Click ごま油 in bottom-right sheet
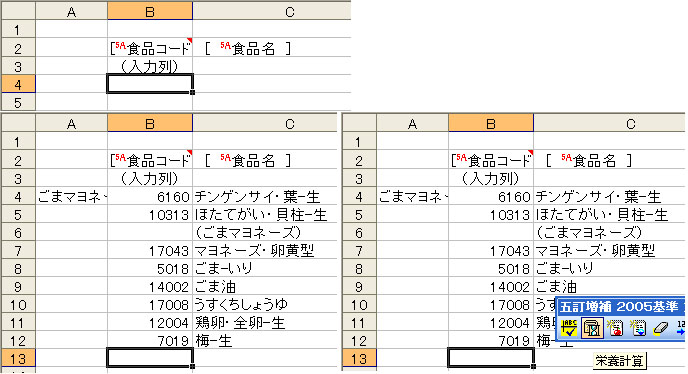The height and width of the screenshot is (374, 688). (556, 286)
